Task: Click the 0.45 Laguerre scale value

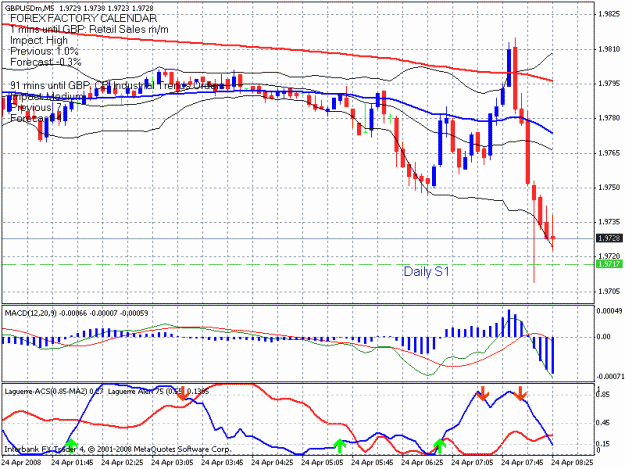Action: (x=603, y=423)
